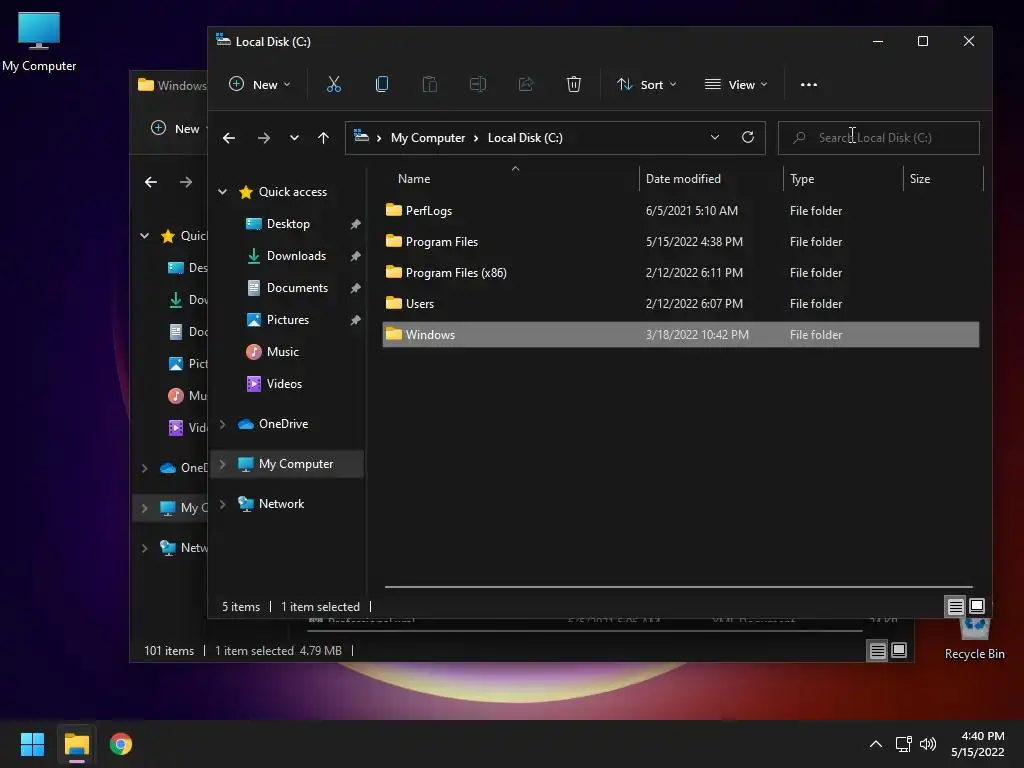Open Documents in Quick access

click(297, 288)
